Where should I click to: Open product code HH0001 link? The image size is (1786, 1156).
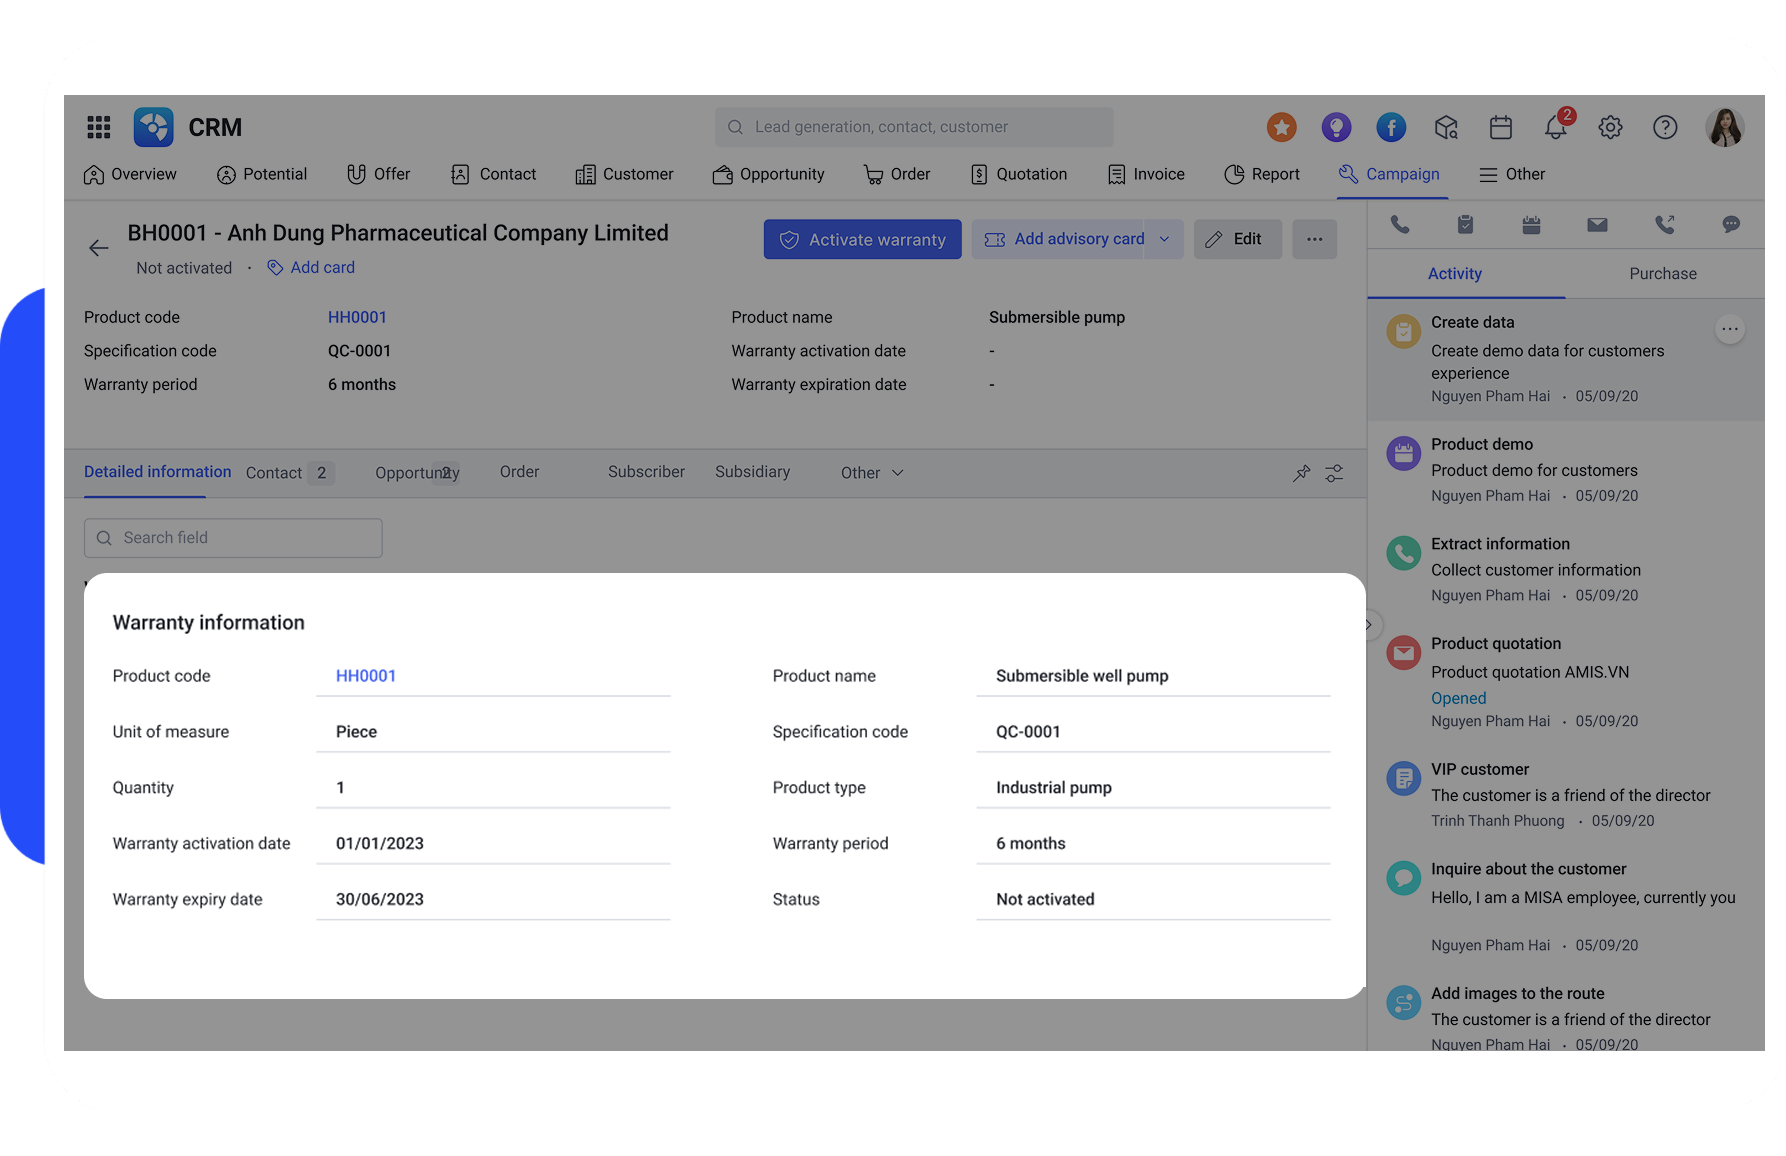coord(365,676)
